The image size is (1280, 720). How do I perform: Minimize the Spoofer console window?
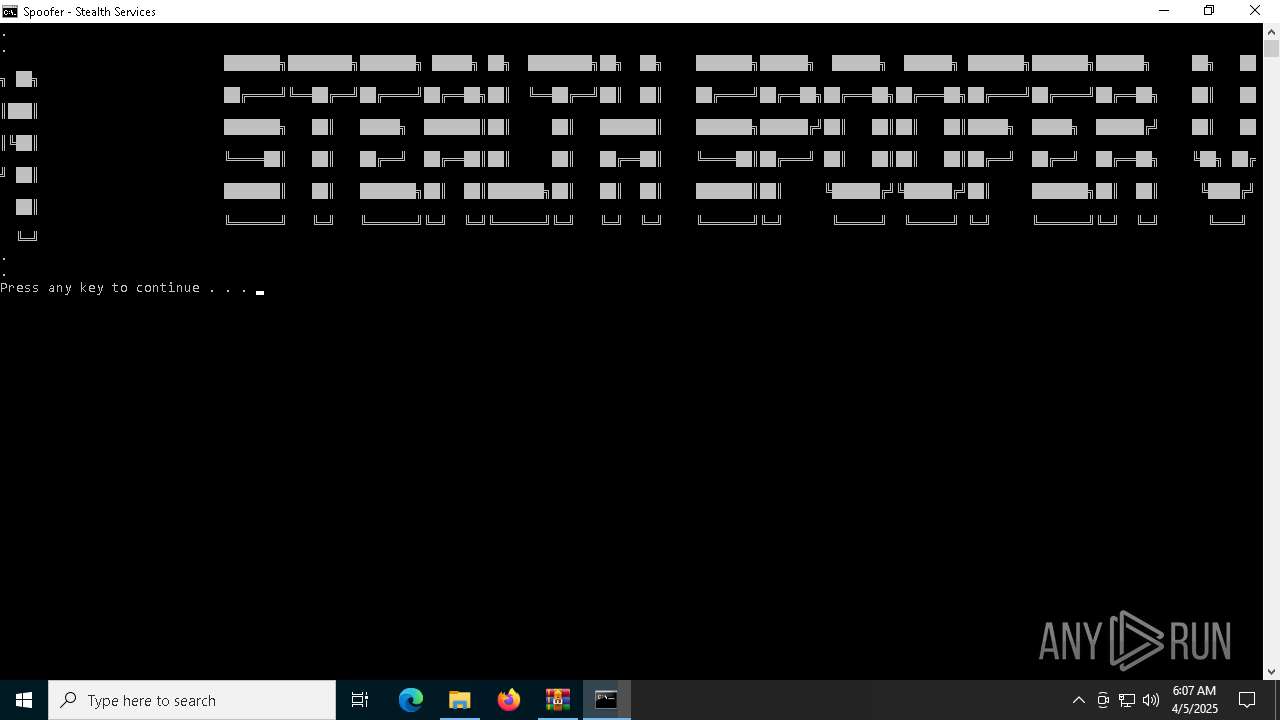1164,11
